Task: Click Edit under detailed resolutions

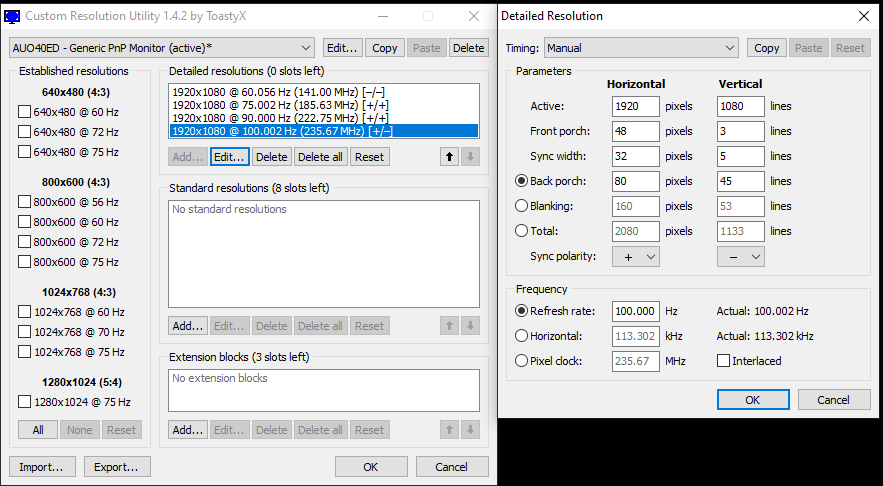Action: (x=228, y=157)
